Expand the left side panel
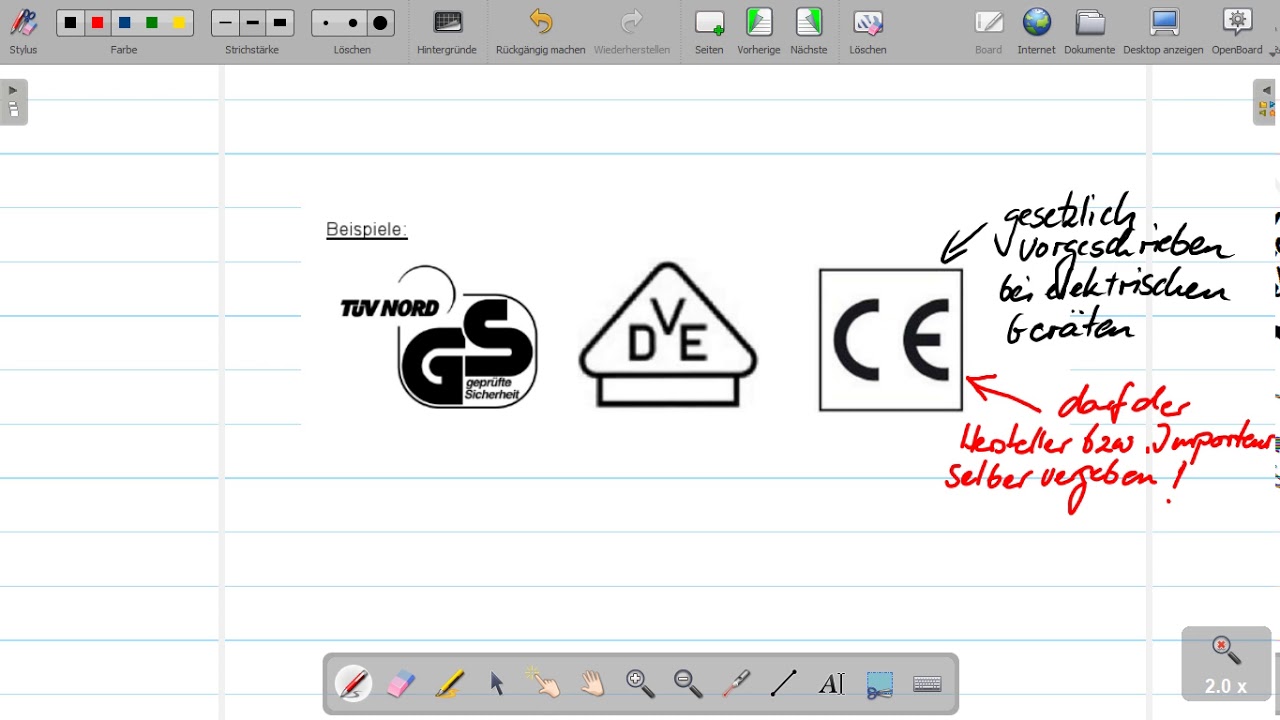The width and height of the screenshot is (1280, 720). (13, 102)
